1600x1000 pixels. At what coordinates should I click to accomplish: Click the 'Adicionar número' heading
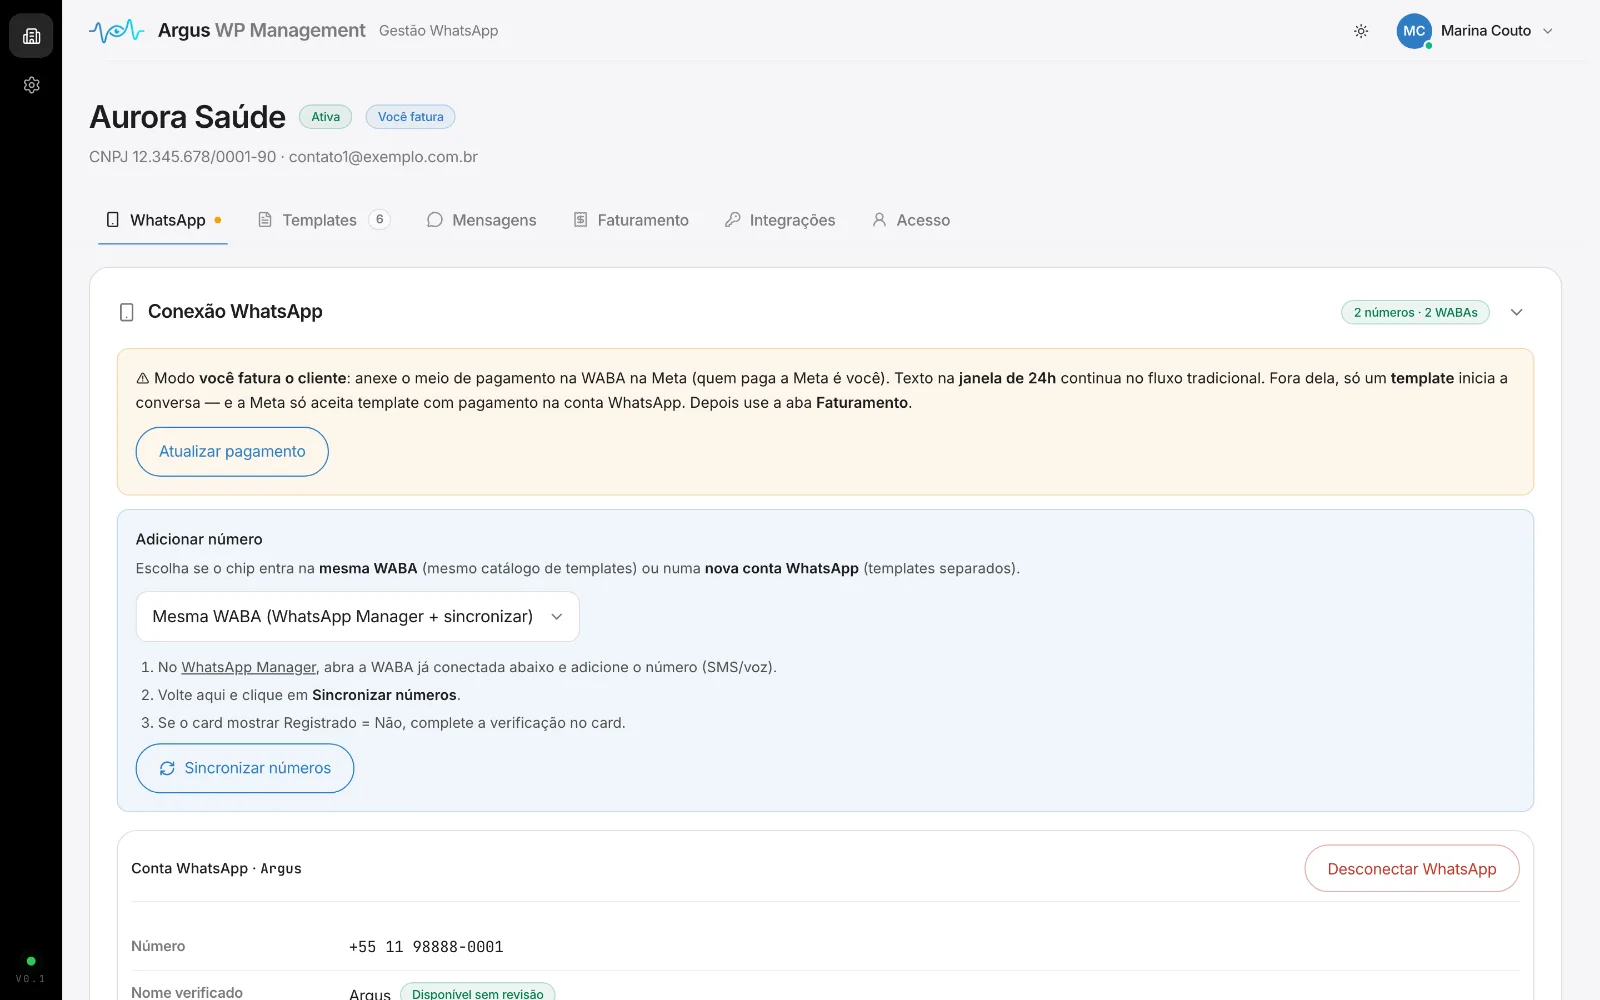tap(199, 539)
